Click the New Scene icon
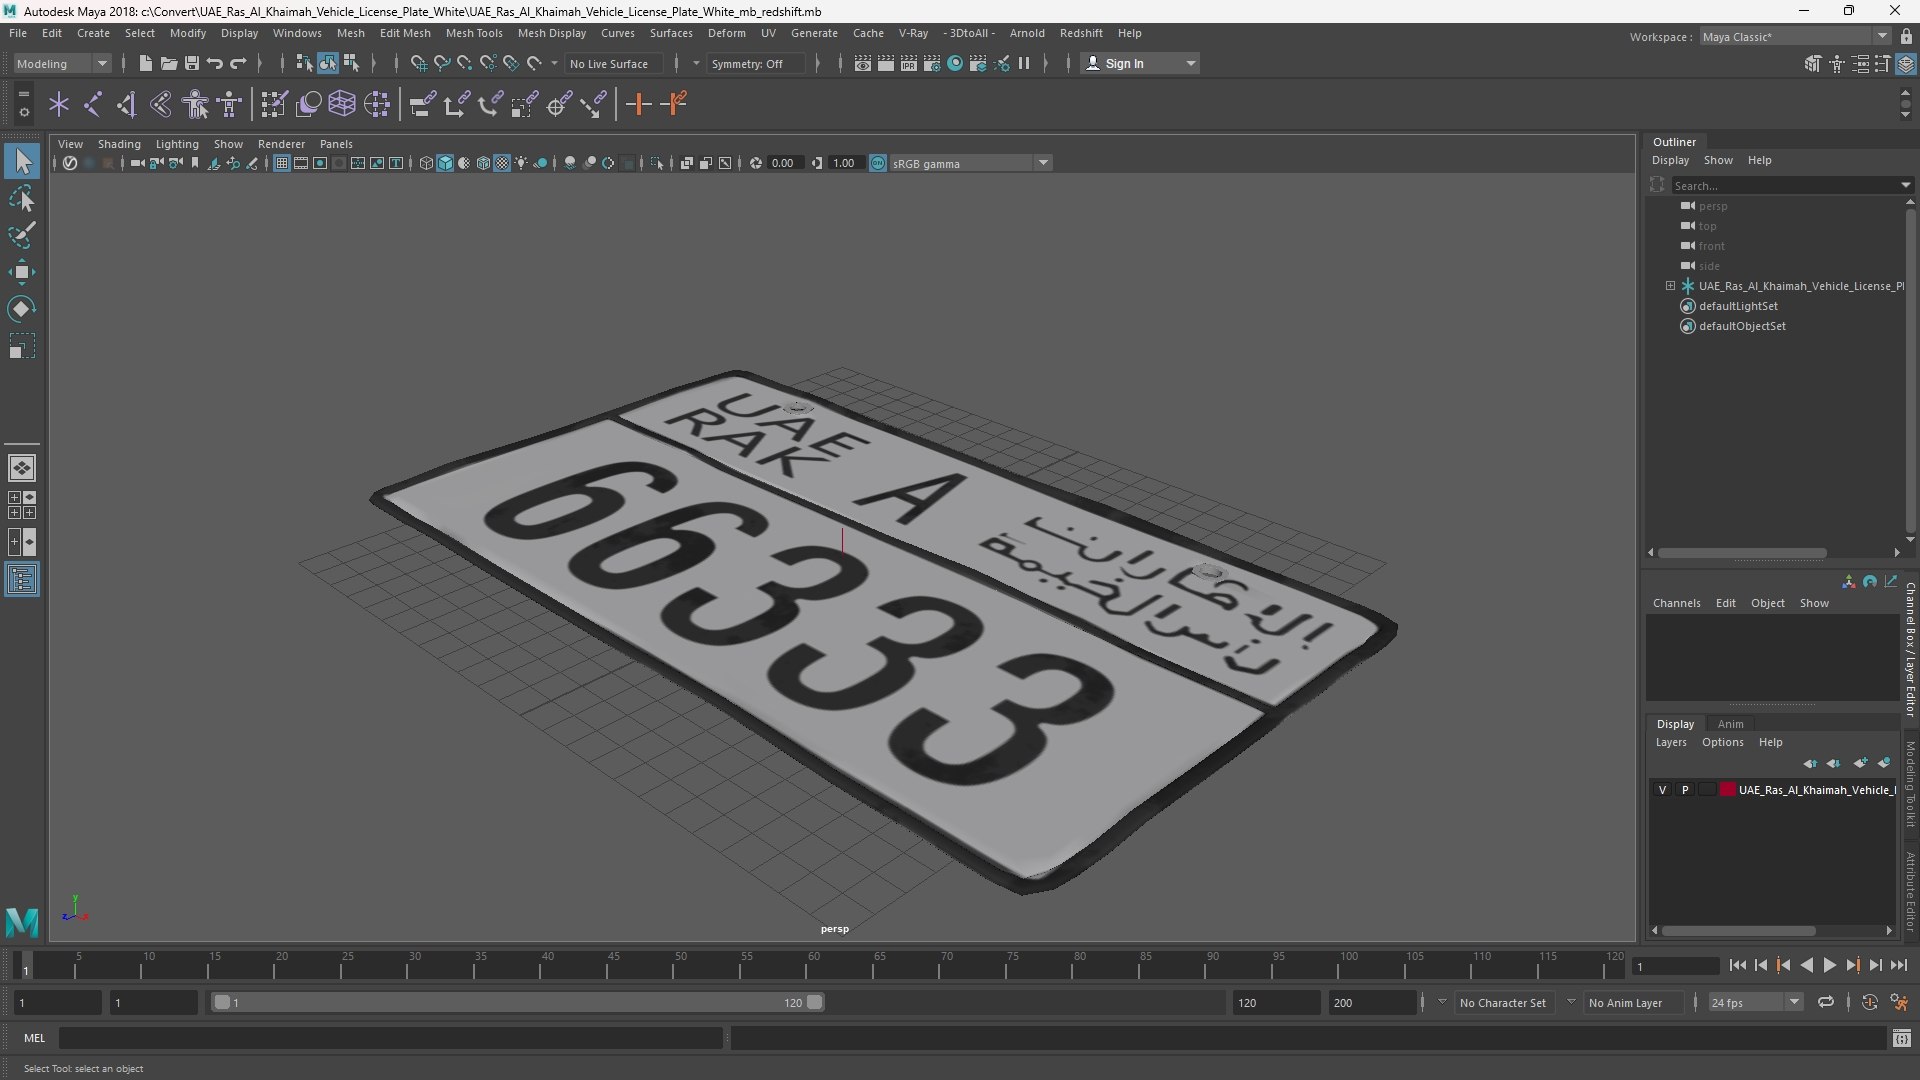The height and width of the screenshot is (1080, 1920). click(146, 63)
